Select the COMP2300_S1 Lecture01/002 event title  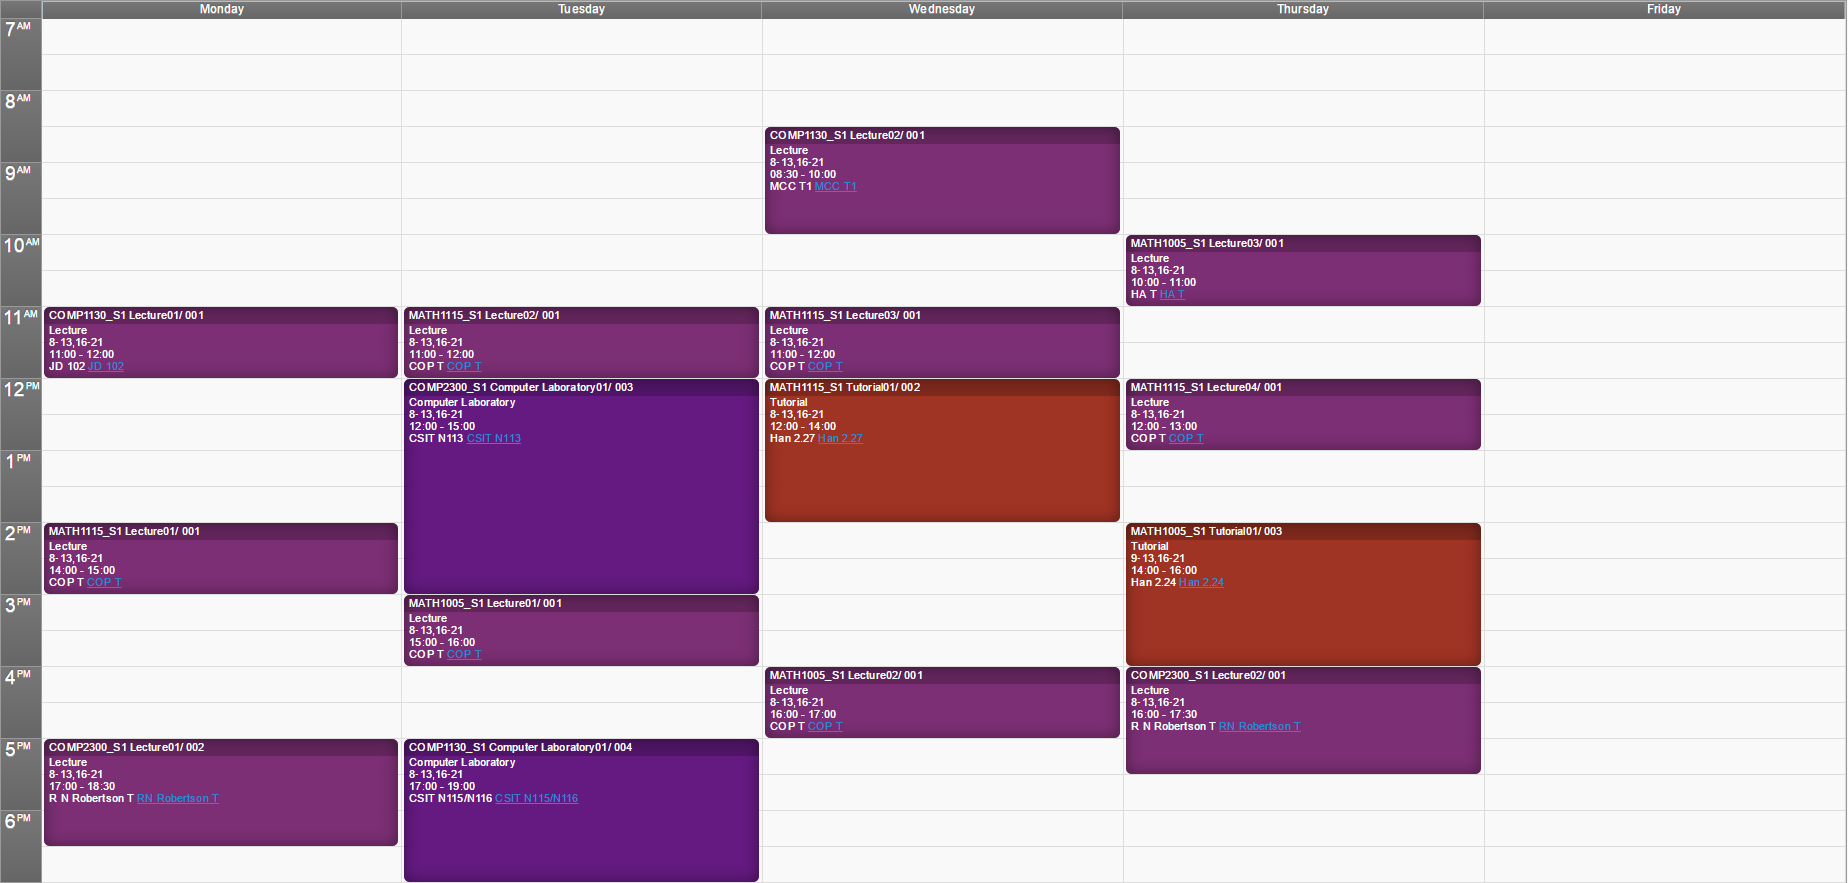click(126, 748)
